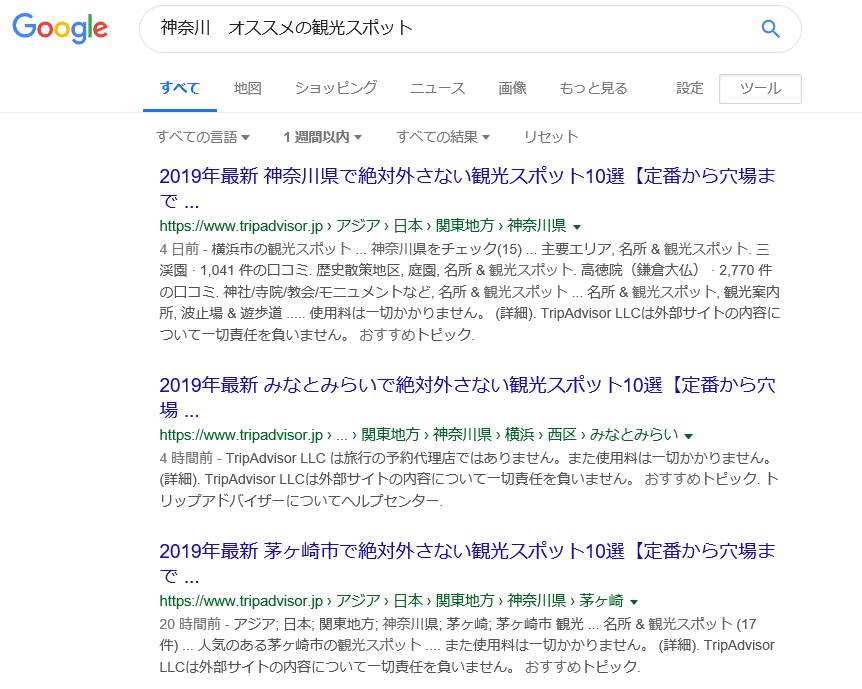
Task: Expand the すべての言語 dropdown
Action: pyautogui.click(x=203, y=136)
